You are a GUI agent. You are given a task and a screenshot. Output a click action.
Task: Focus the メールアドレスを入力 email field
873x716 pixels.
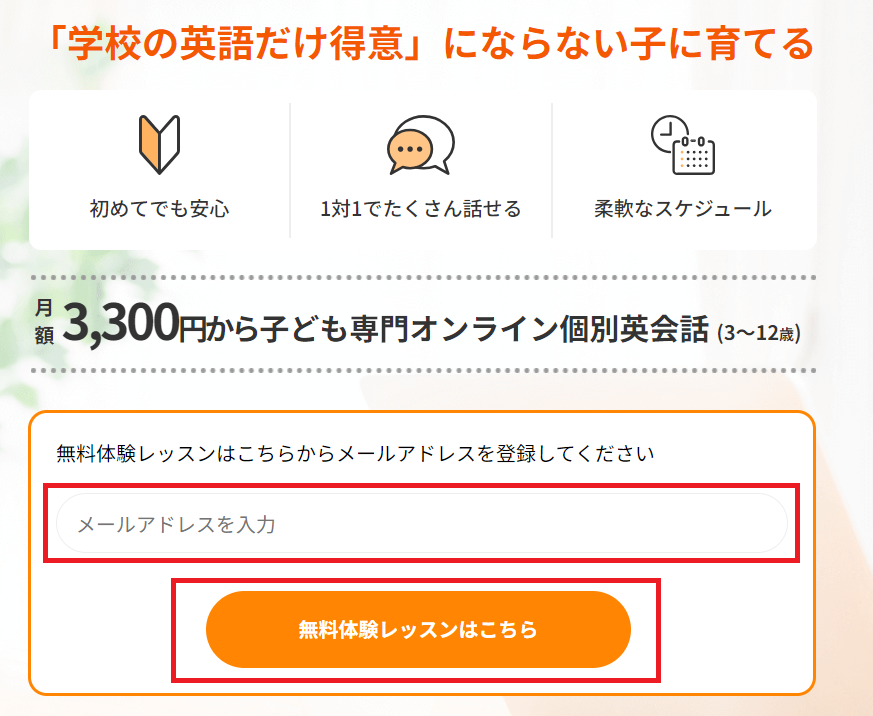(x=421, y=524)
